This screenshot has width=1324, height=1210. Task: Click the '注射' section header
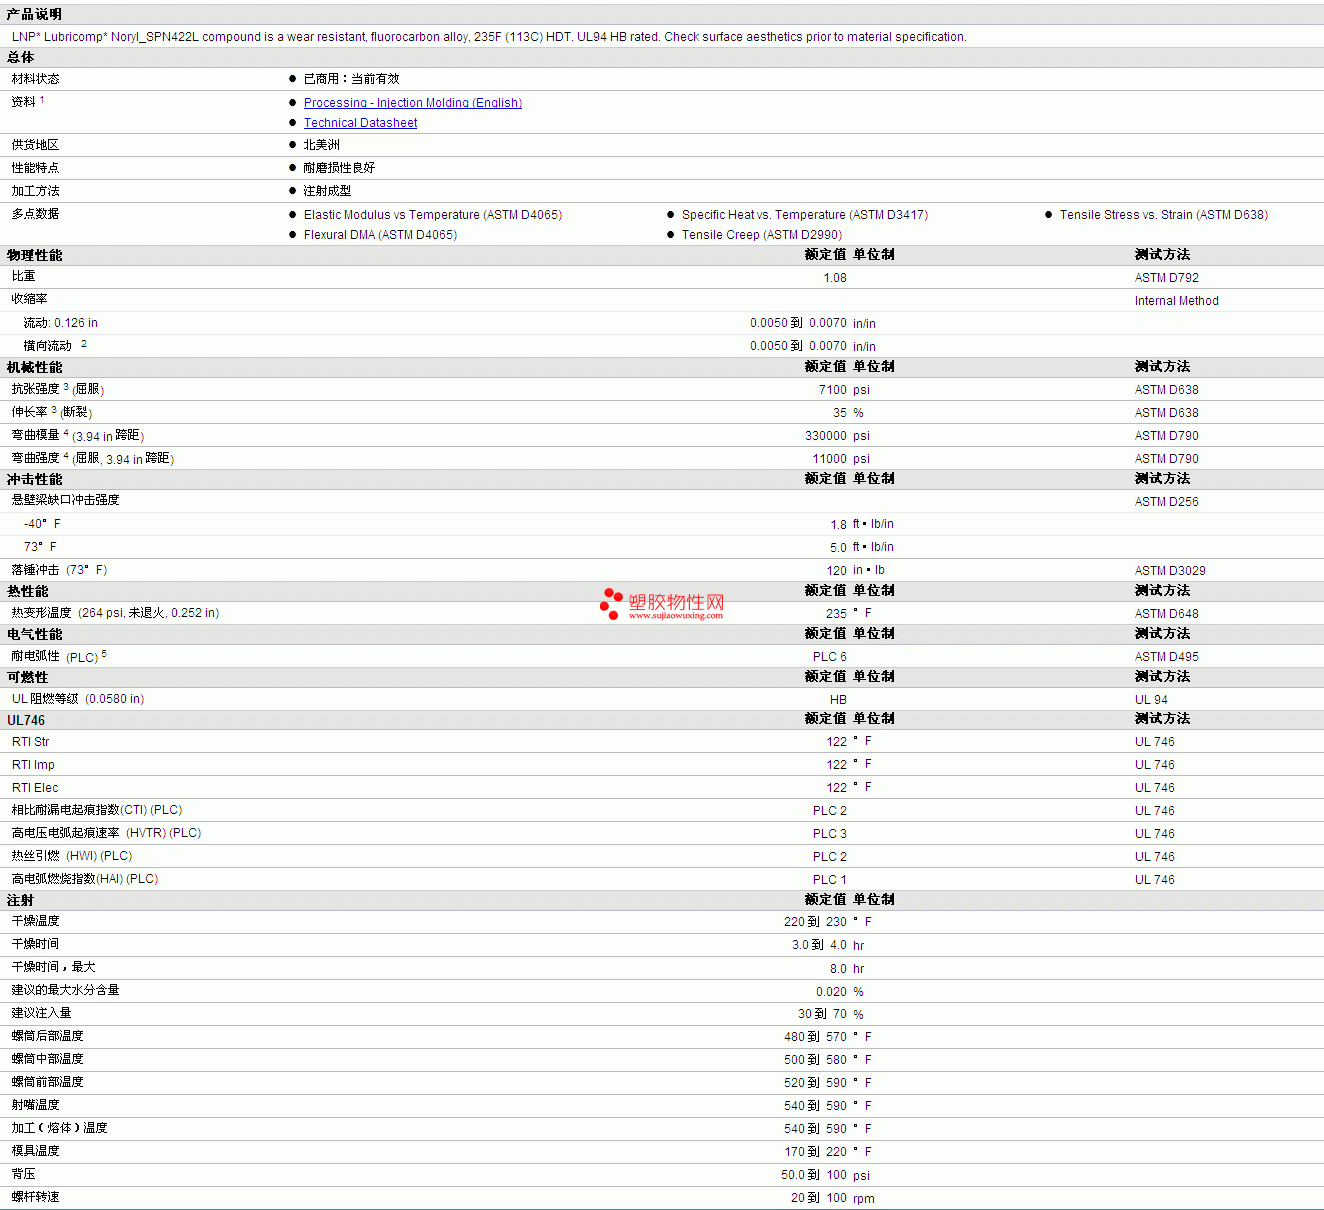tap(21, 900)
